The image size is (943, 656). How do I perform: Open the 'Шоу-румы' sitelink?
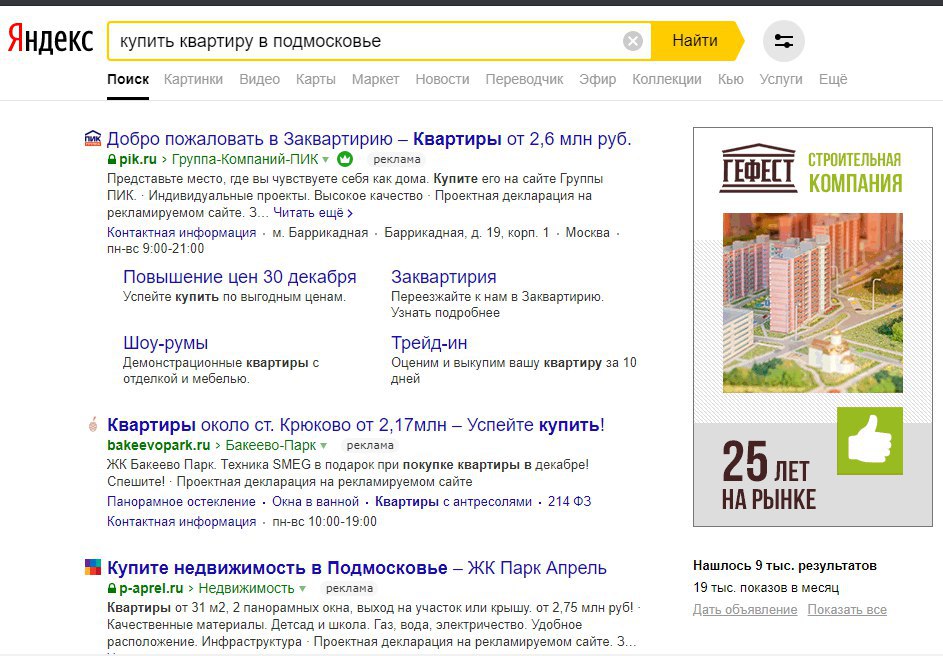point(165,343)
